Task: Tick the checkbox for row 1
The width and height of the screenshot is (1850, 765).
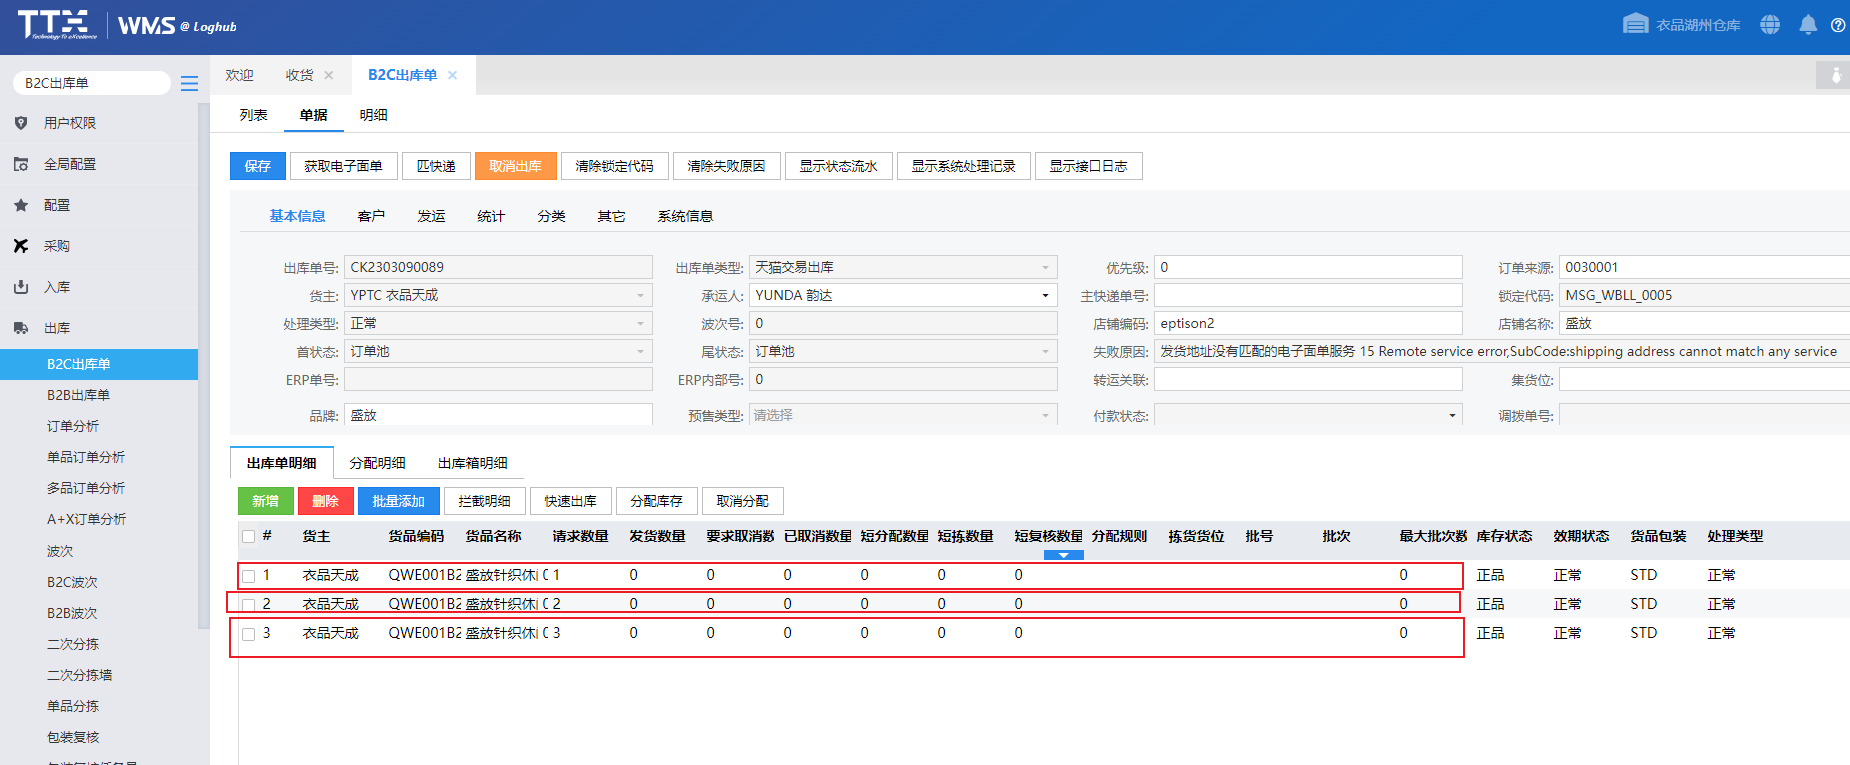Action: [x=249, y=576]
